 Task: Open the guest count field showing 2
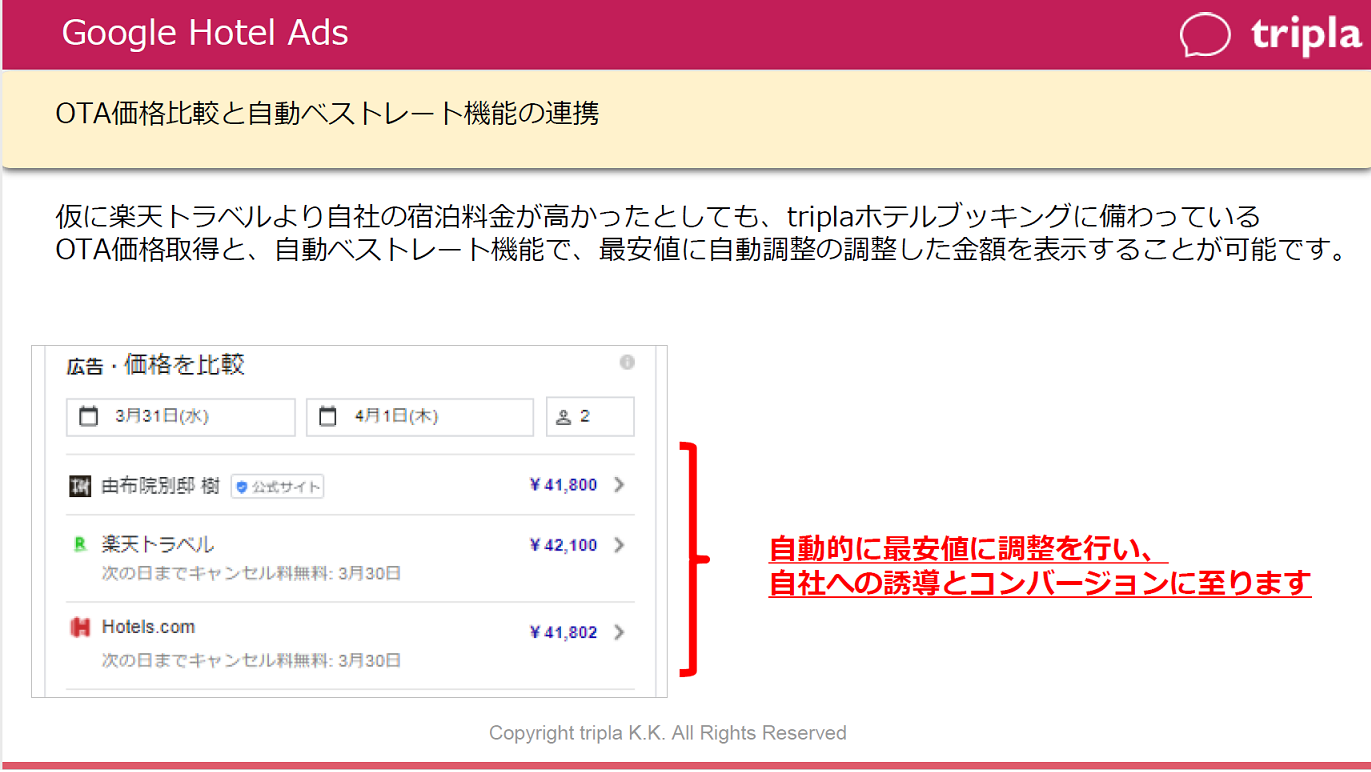coord(590,417)
